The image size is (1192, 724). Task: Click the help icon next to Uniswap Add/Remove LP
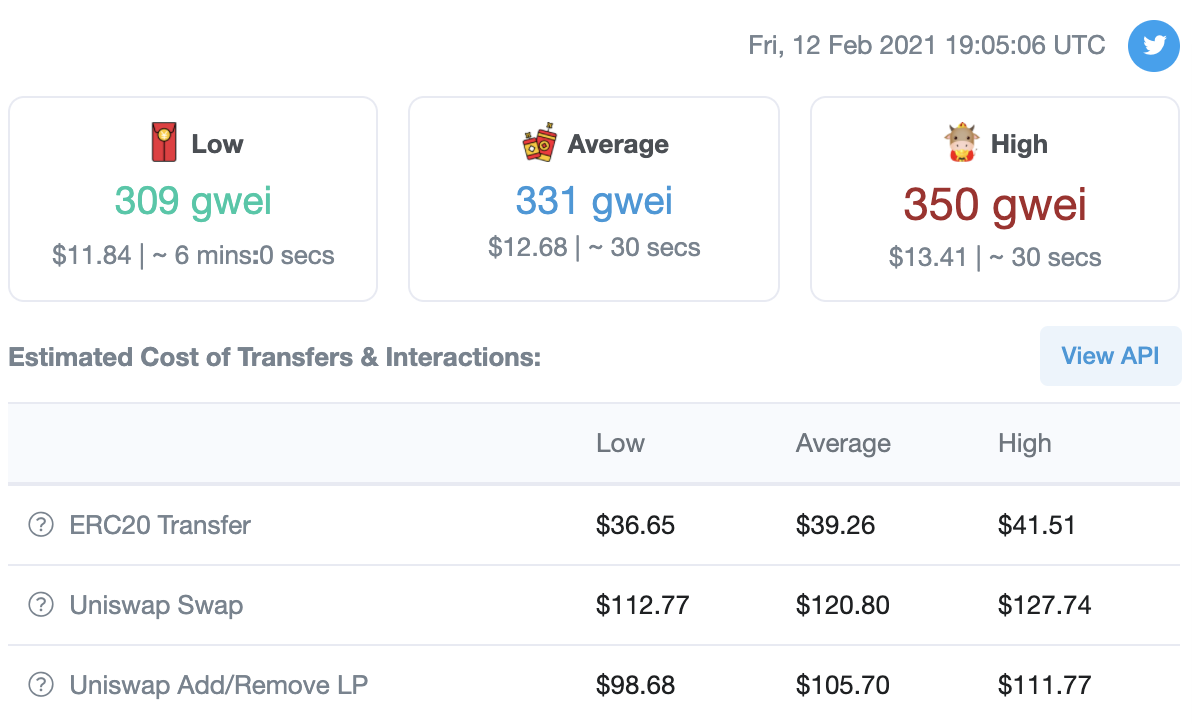click(x=41, y=684)
